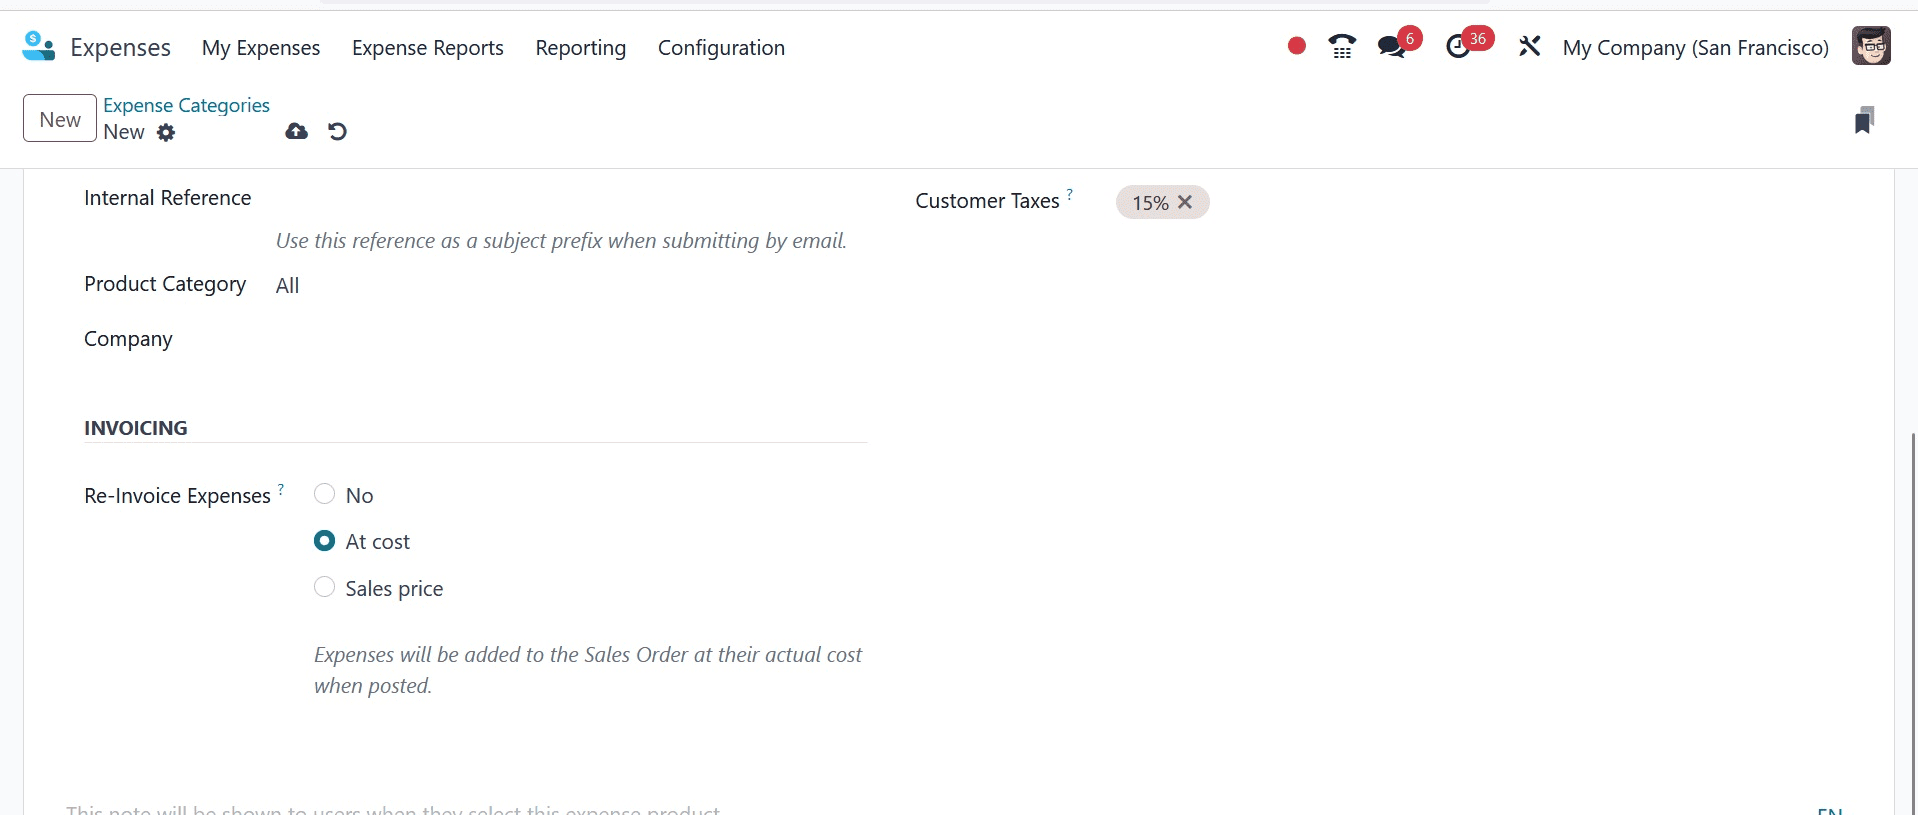The image size is (1918, 815).
Task: Discard changes with the undo icon
Action: 337,131
